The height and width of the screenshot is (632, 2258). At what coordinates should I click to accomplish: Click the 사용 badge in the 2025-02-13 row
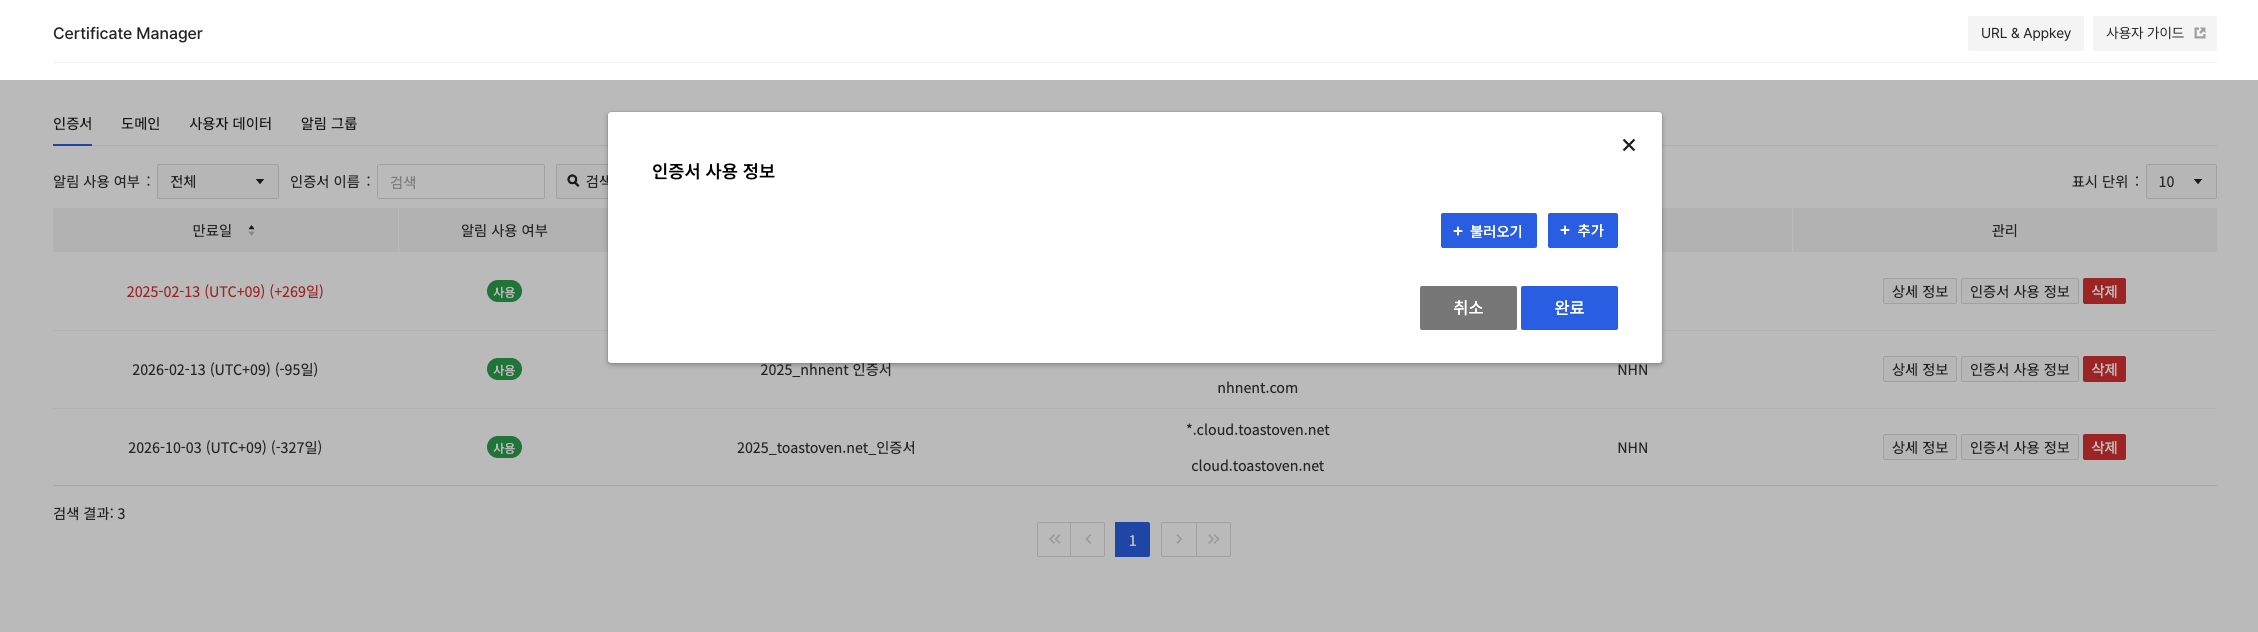[504, 291]
